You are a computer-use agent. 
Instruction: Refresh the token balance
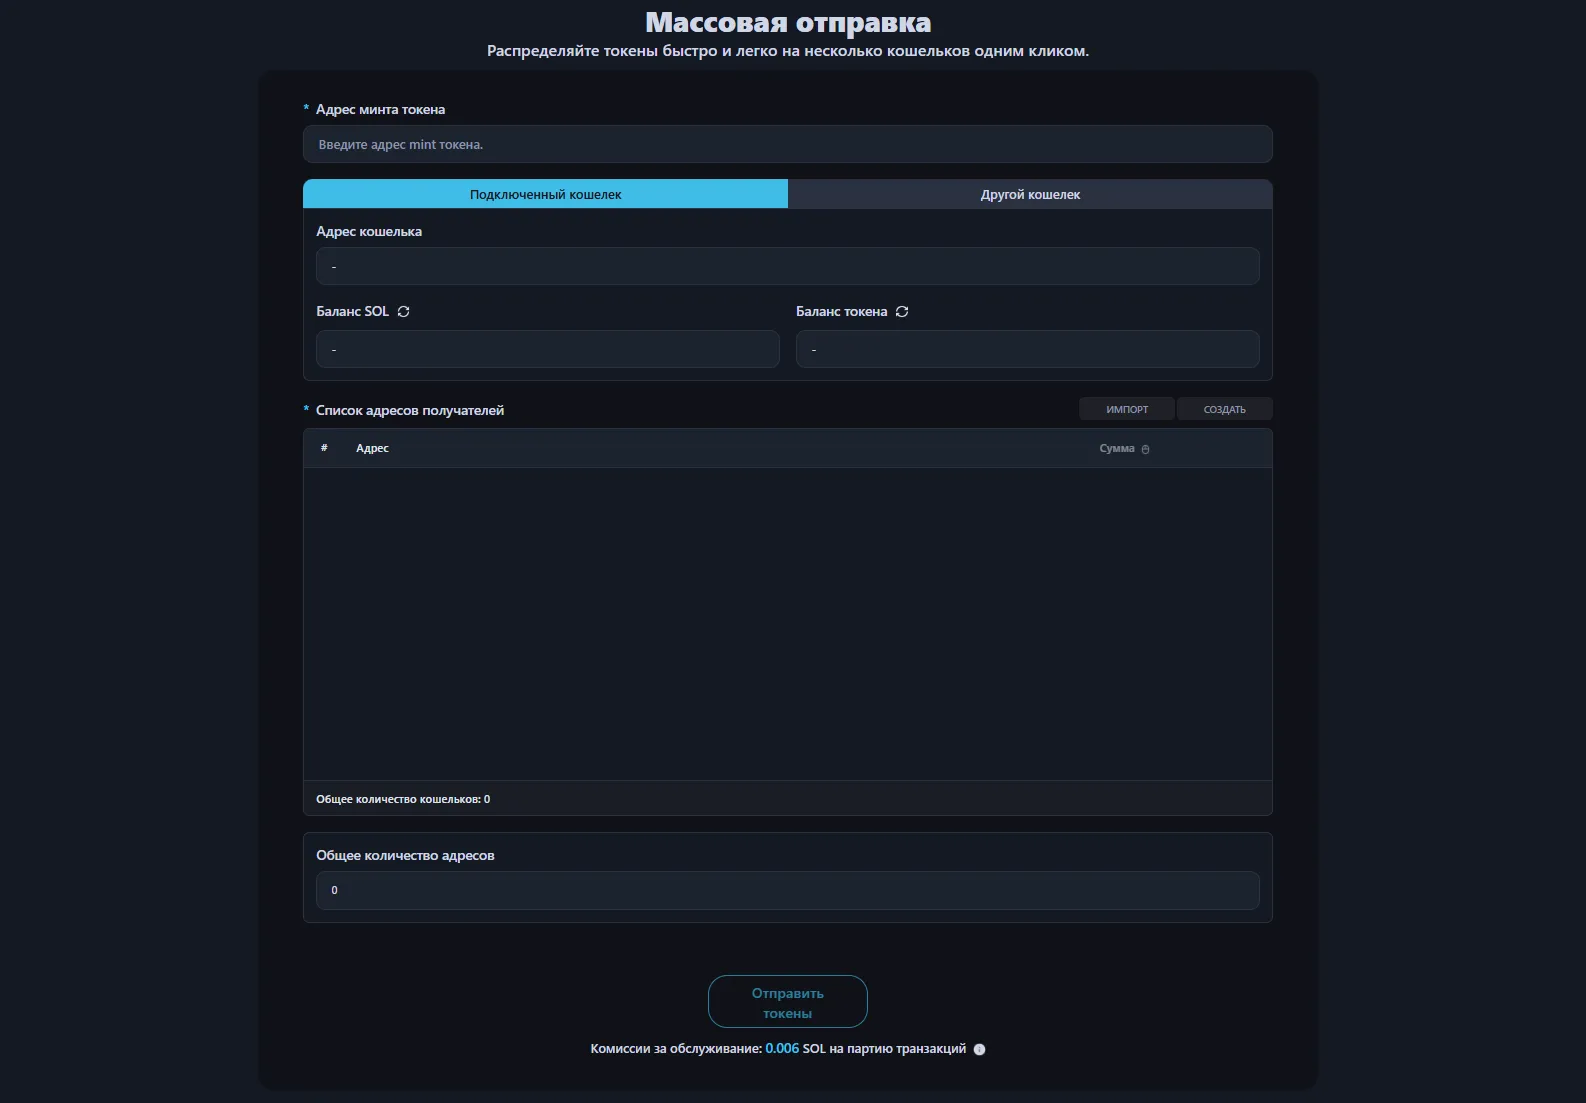[902, 312]
